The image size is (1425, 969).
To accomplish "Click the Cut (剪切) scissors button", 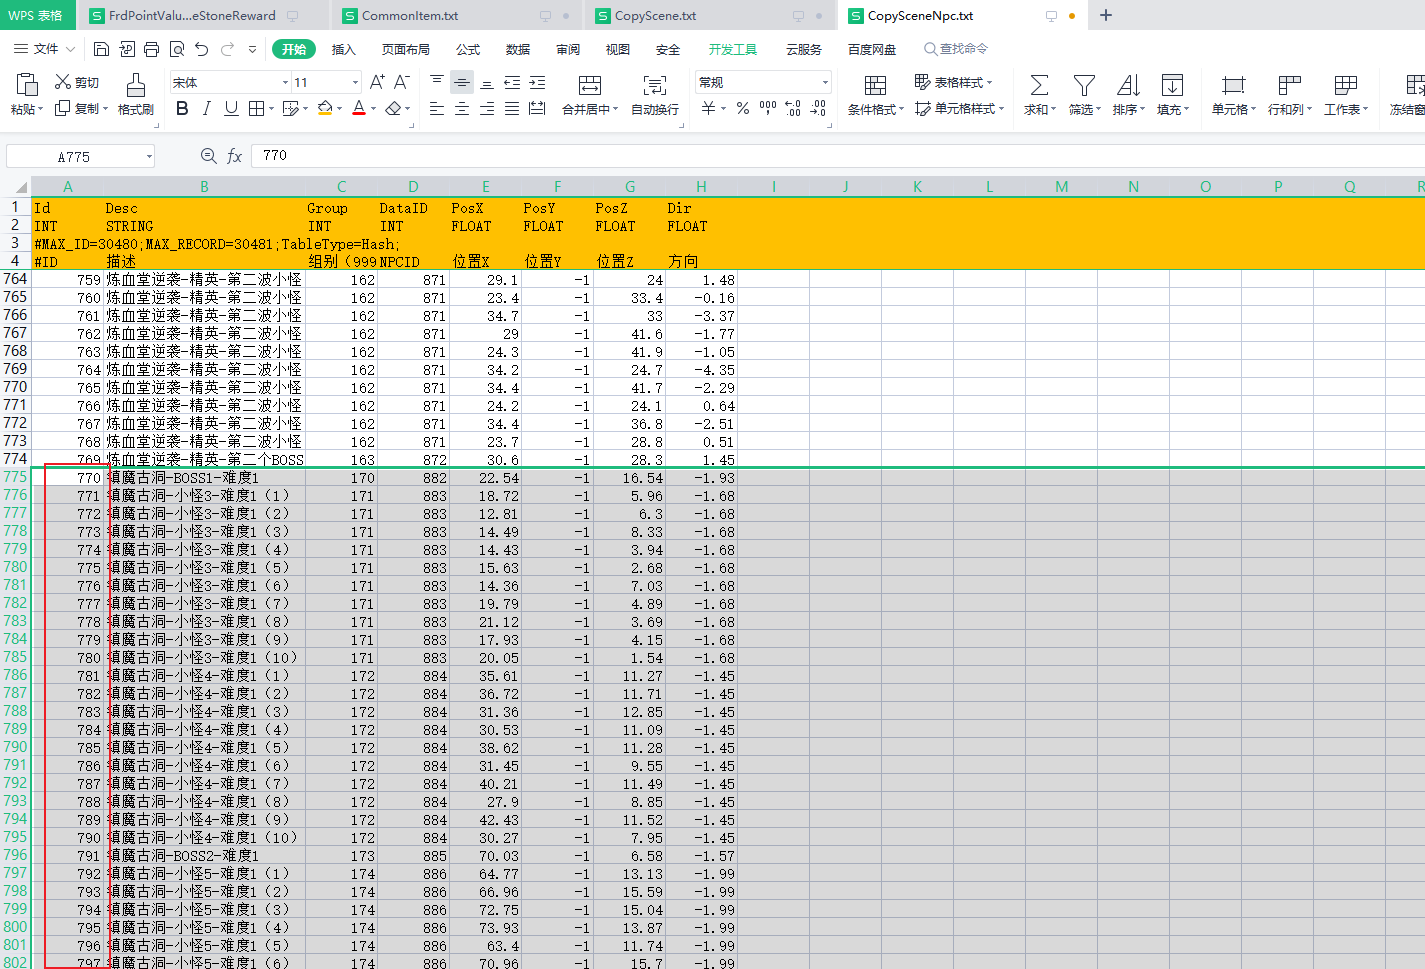I will [x=77, y=82].
